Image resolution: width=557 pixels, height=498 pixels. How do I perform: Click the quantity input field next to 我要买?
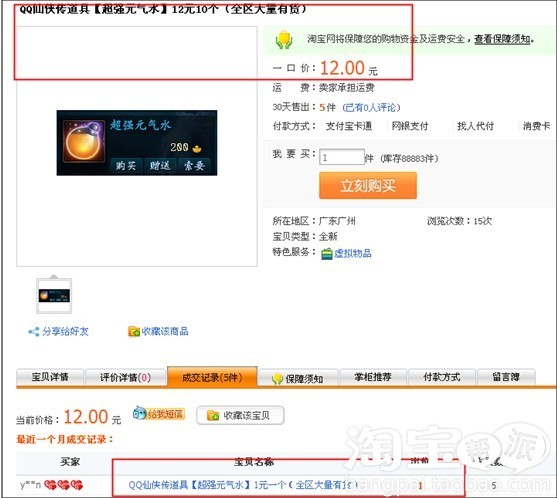click(342, 157)
